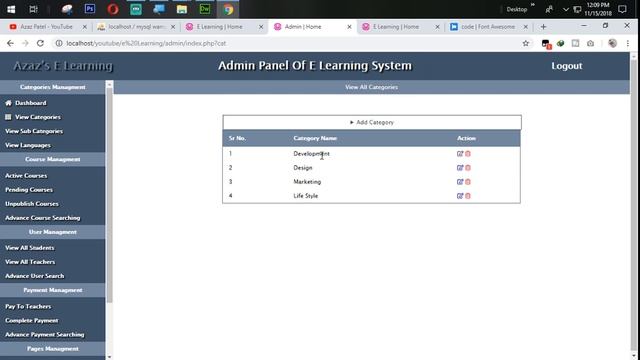Go to Active Courses
The image size is (640, 360).
point(26,176)
